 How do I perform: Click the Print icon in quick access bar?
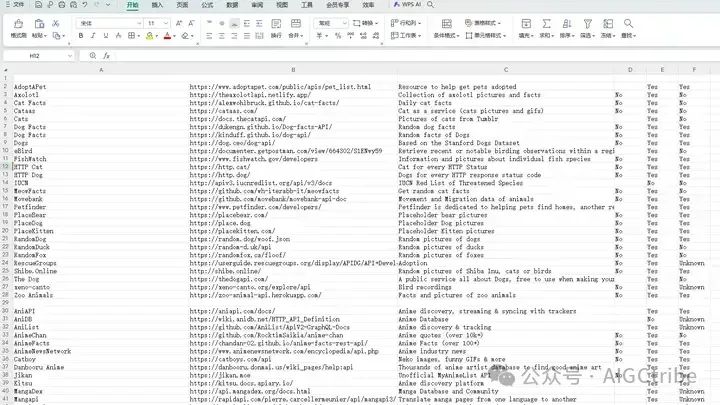pyautogui.click(x=62, y=5)
